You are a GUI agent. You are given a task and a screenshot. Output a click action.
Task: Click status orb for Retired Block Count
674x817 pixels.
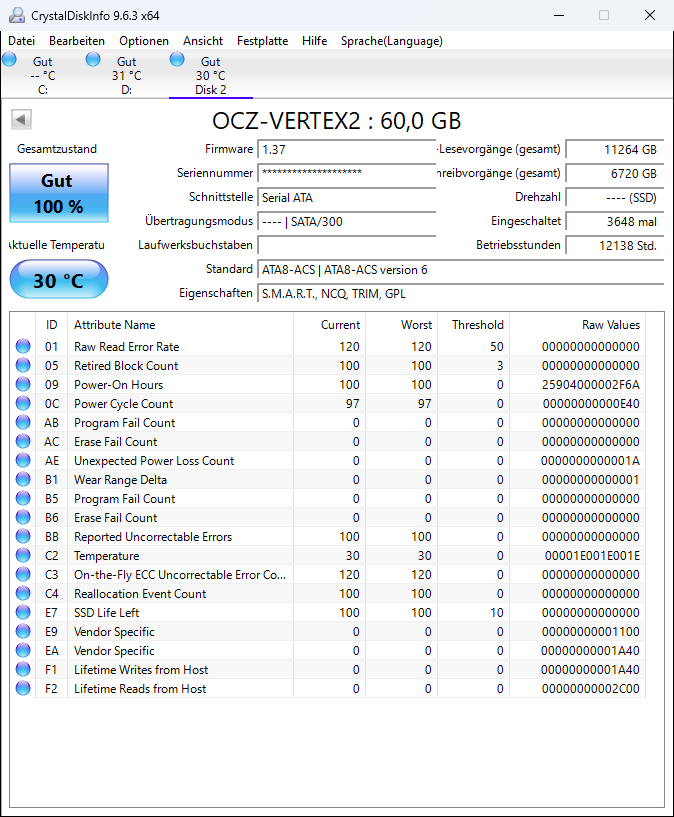[23, 365]
